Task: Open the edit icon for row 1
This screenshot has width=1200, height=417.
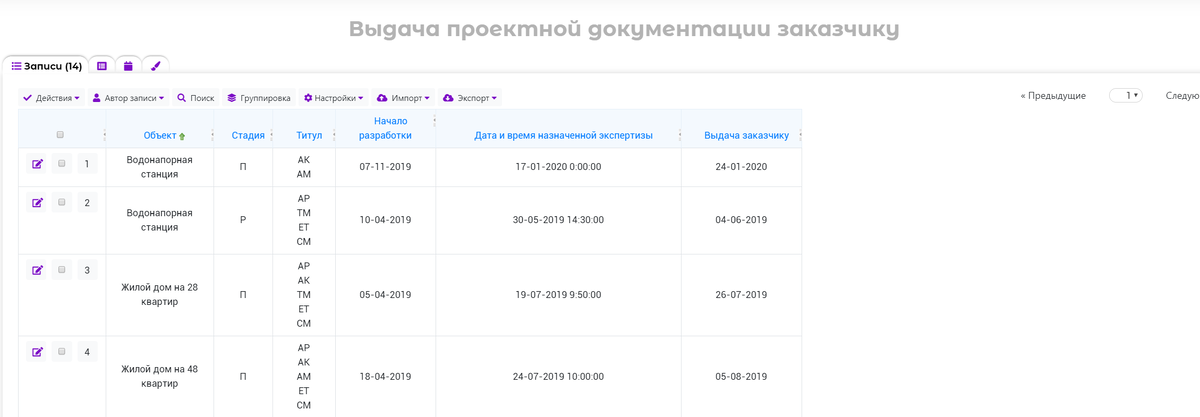Action: [x=38, y=164]
